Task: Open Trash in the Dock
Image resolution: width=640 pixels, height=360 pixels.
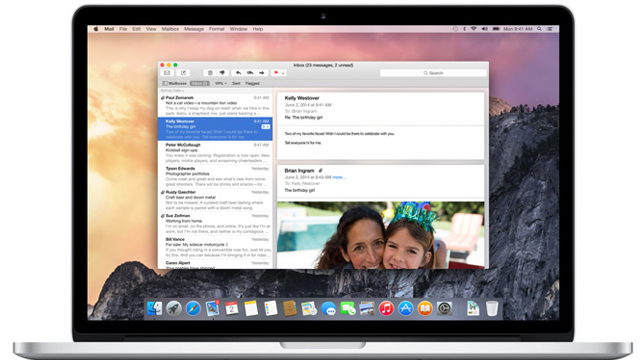Action: coord(492,309)
